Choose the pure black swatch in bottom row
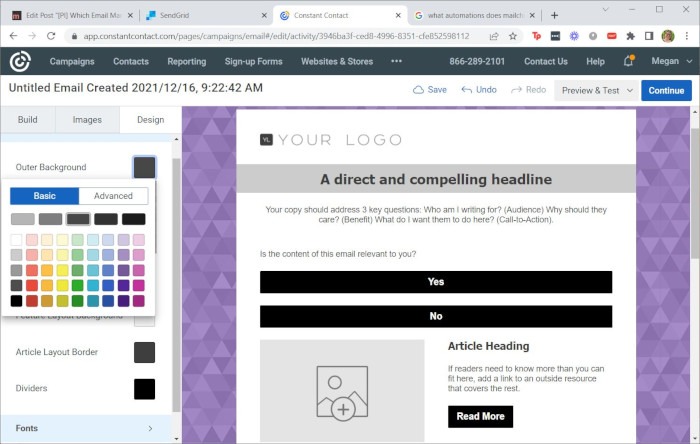Screen dimensions: 700x444 [x=16, y=301]
